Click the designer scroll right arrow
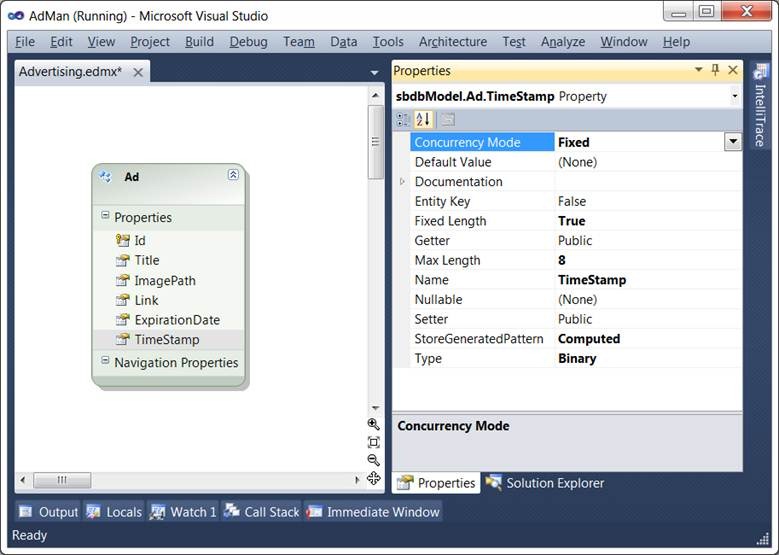The height and width of the screenshot is (555, 779). click(x=357, y=480)
